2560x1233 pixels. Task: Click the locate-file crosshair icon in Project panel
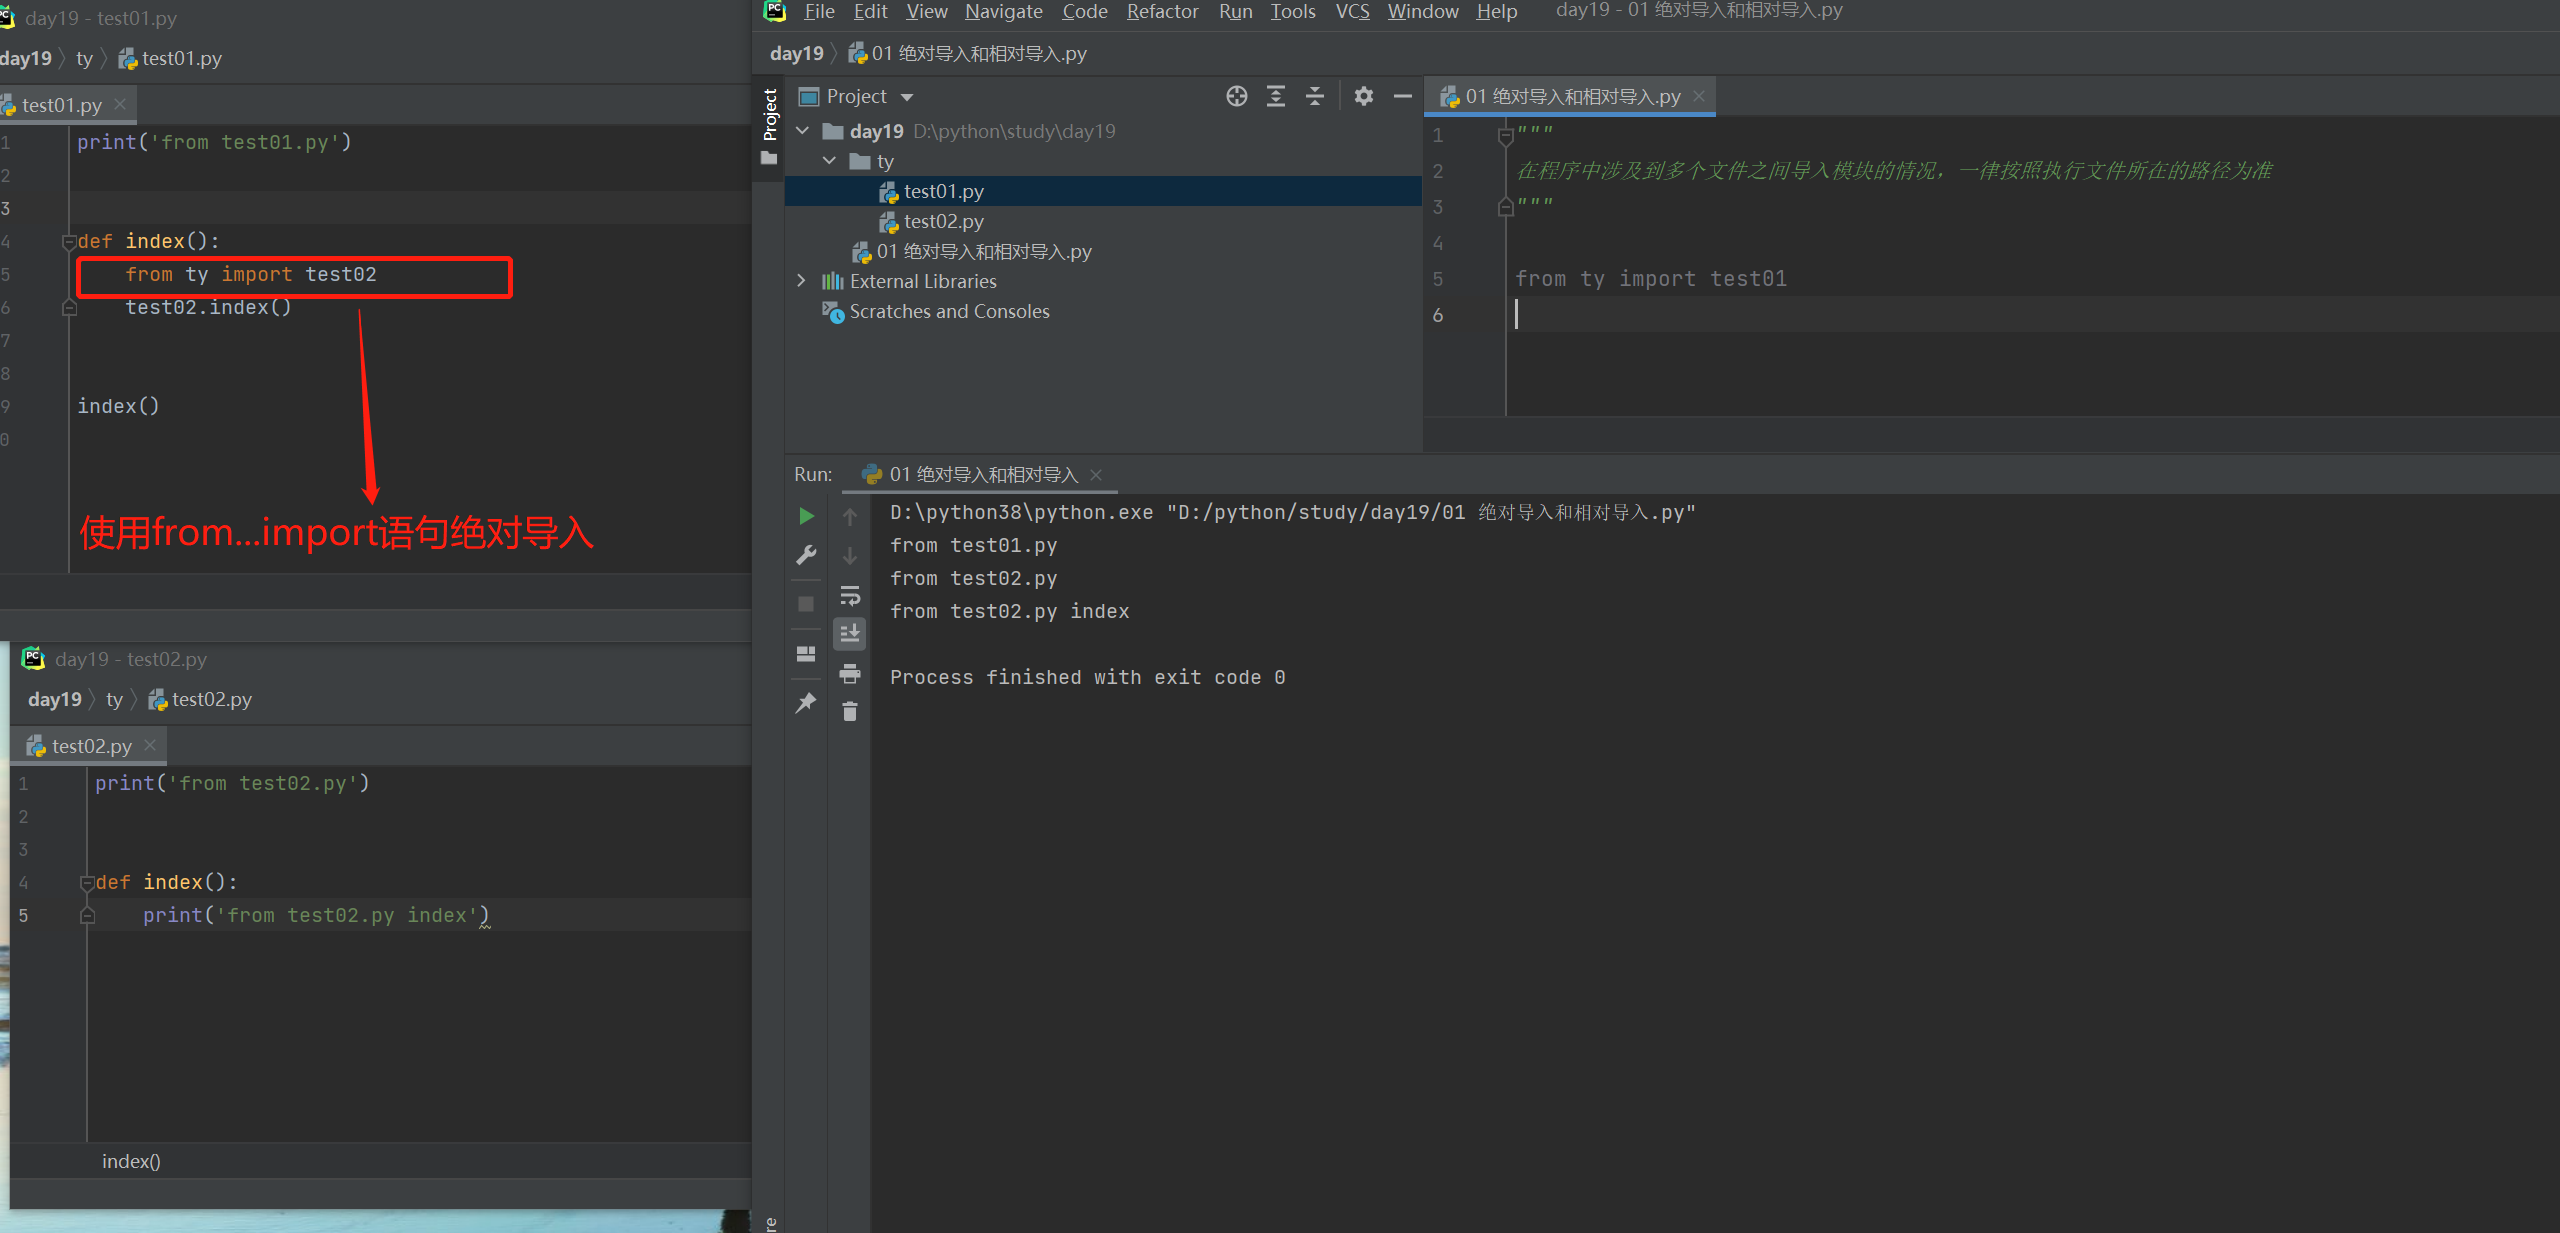point(1237,96)
